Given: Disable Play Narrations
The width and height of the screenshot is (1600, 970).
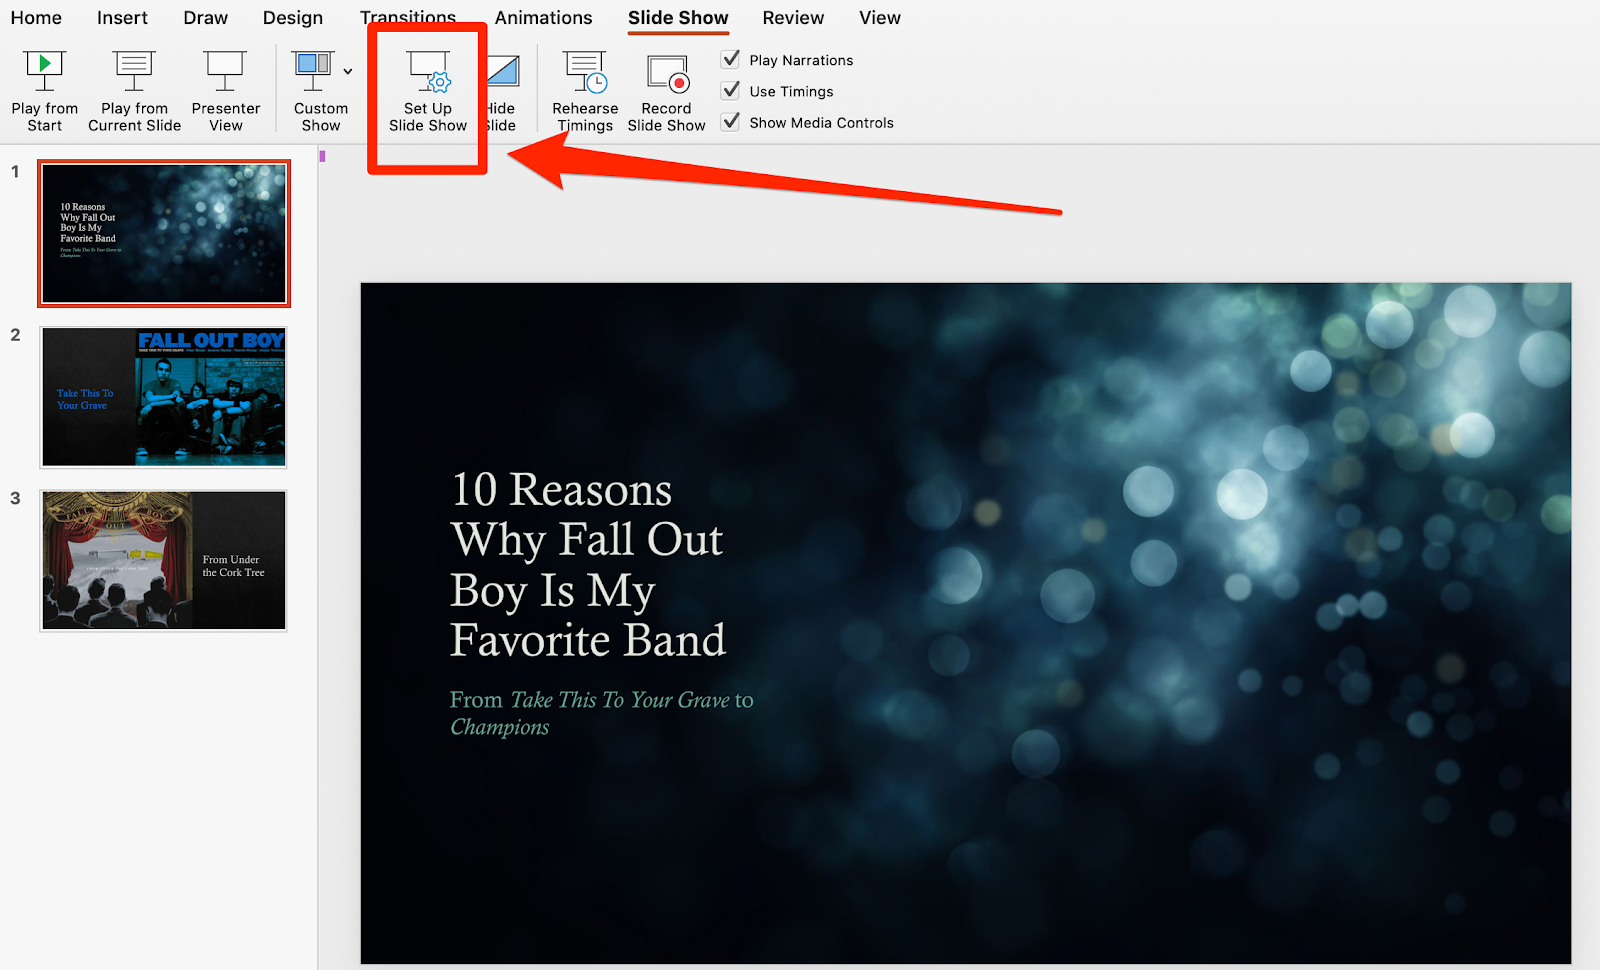Looking at the screenshot, I should (x=731, y=58).
